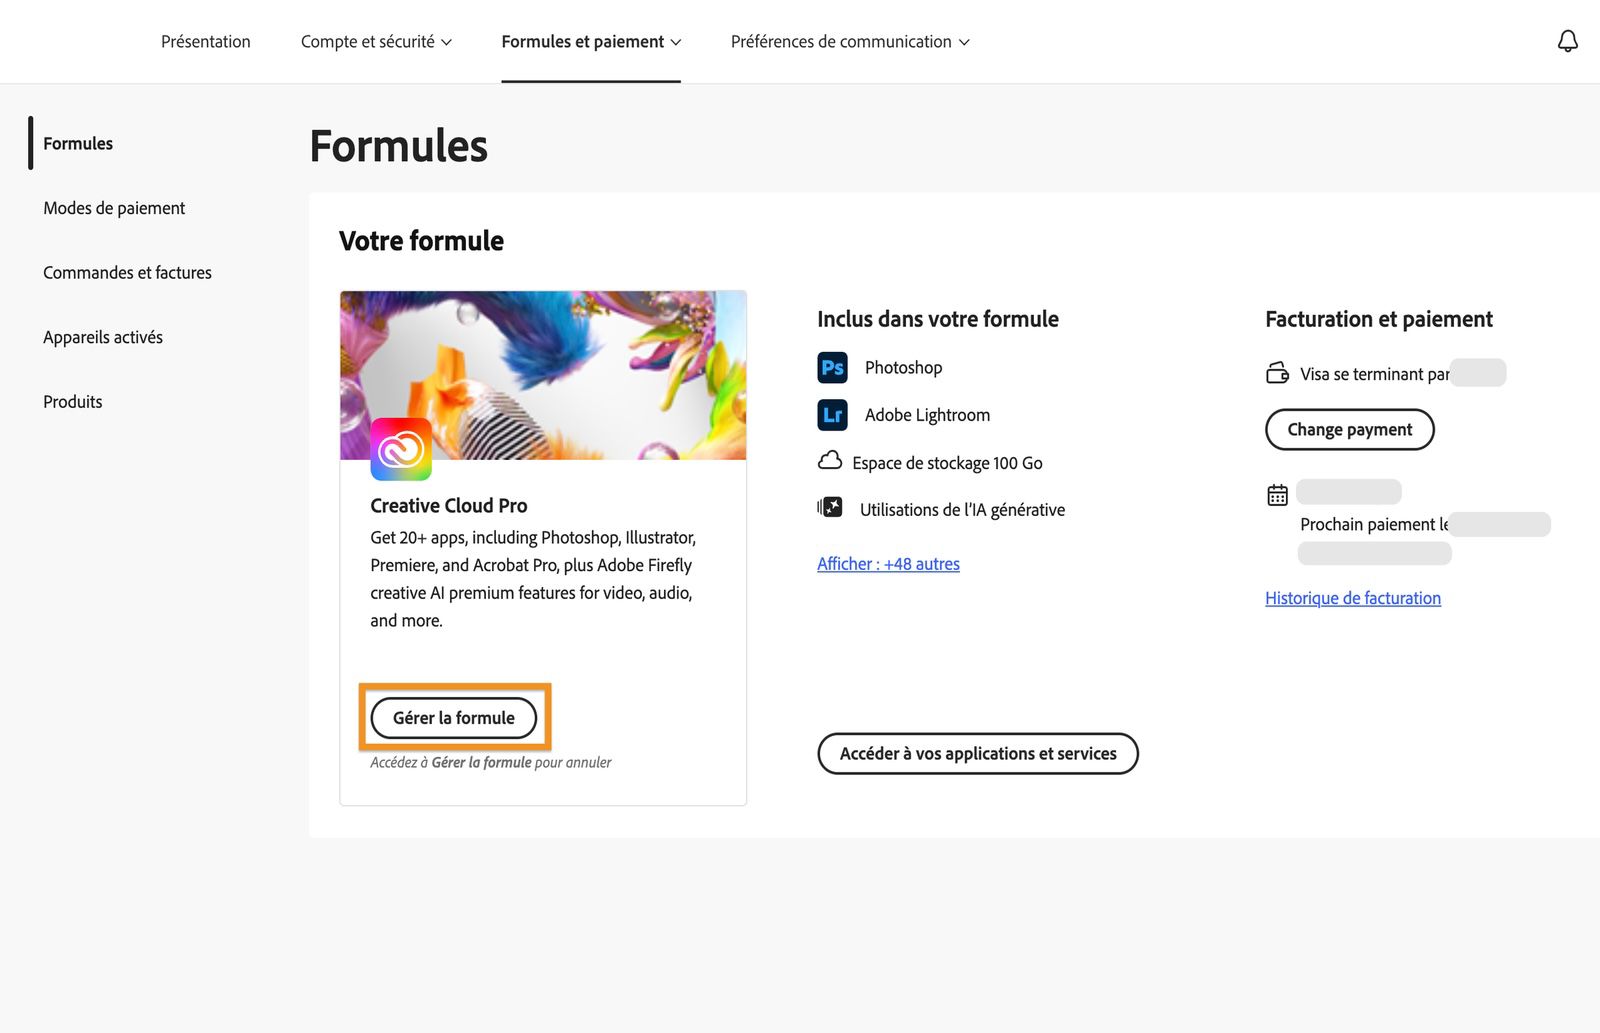This screenshot has width=1600, height=1033.
Task: Click the Votre formule heading
Action: 421,241
